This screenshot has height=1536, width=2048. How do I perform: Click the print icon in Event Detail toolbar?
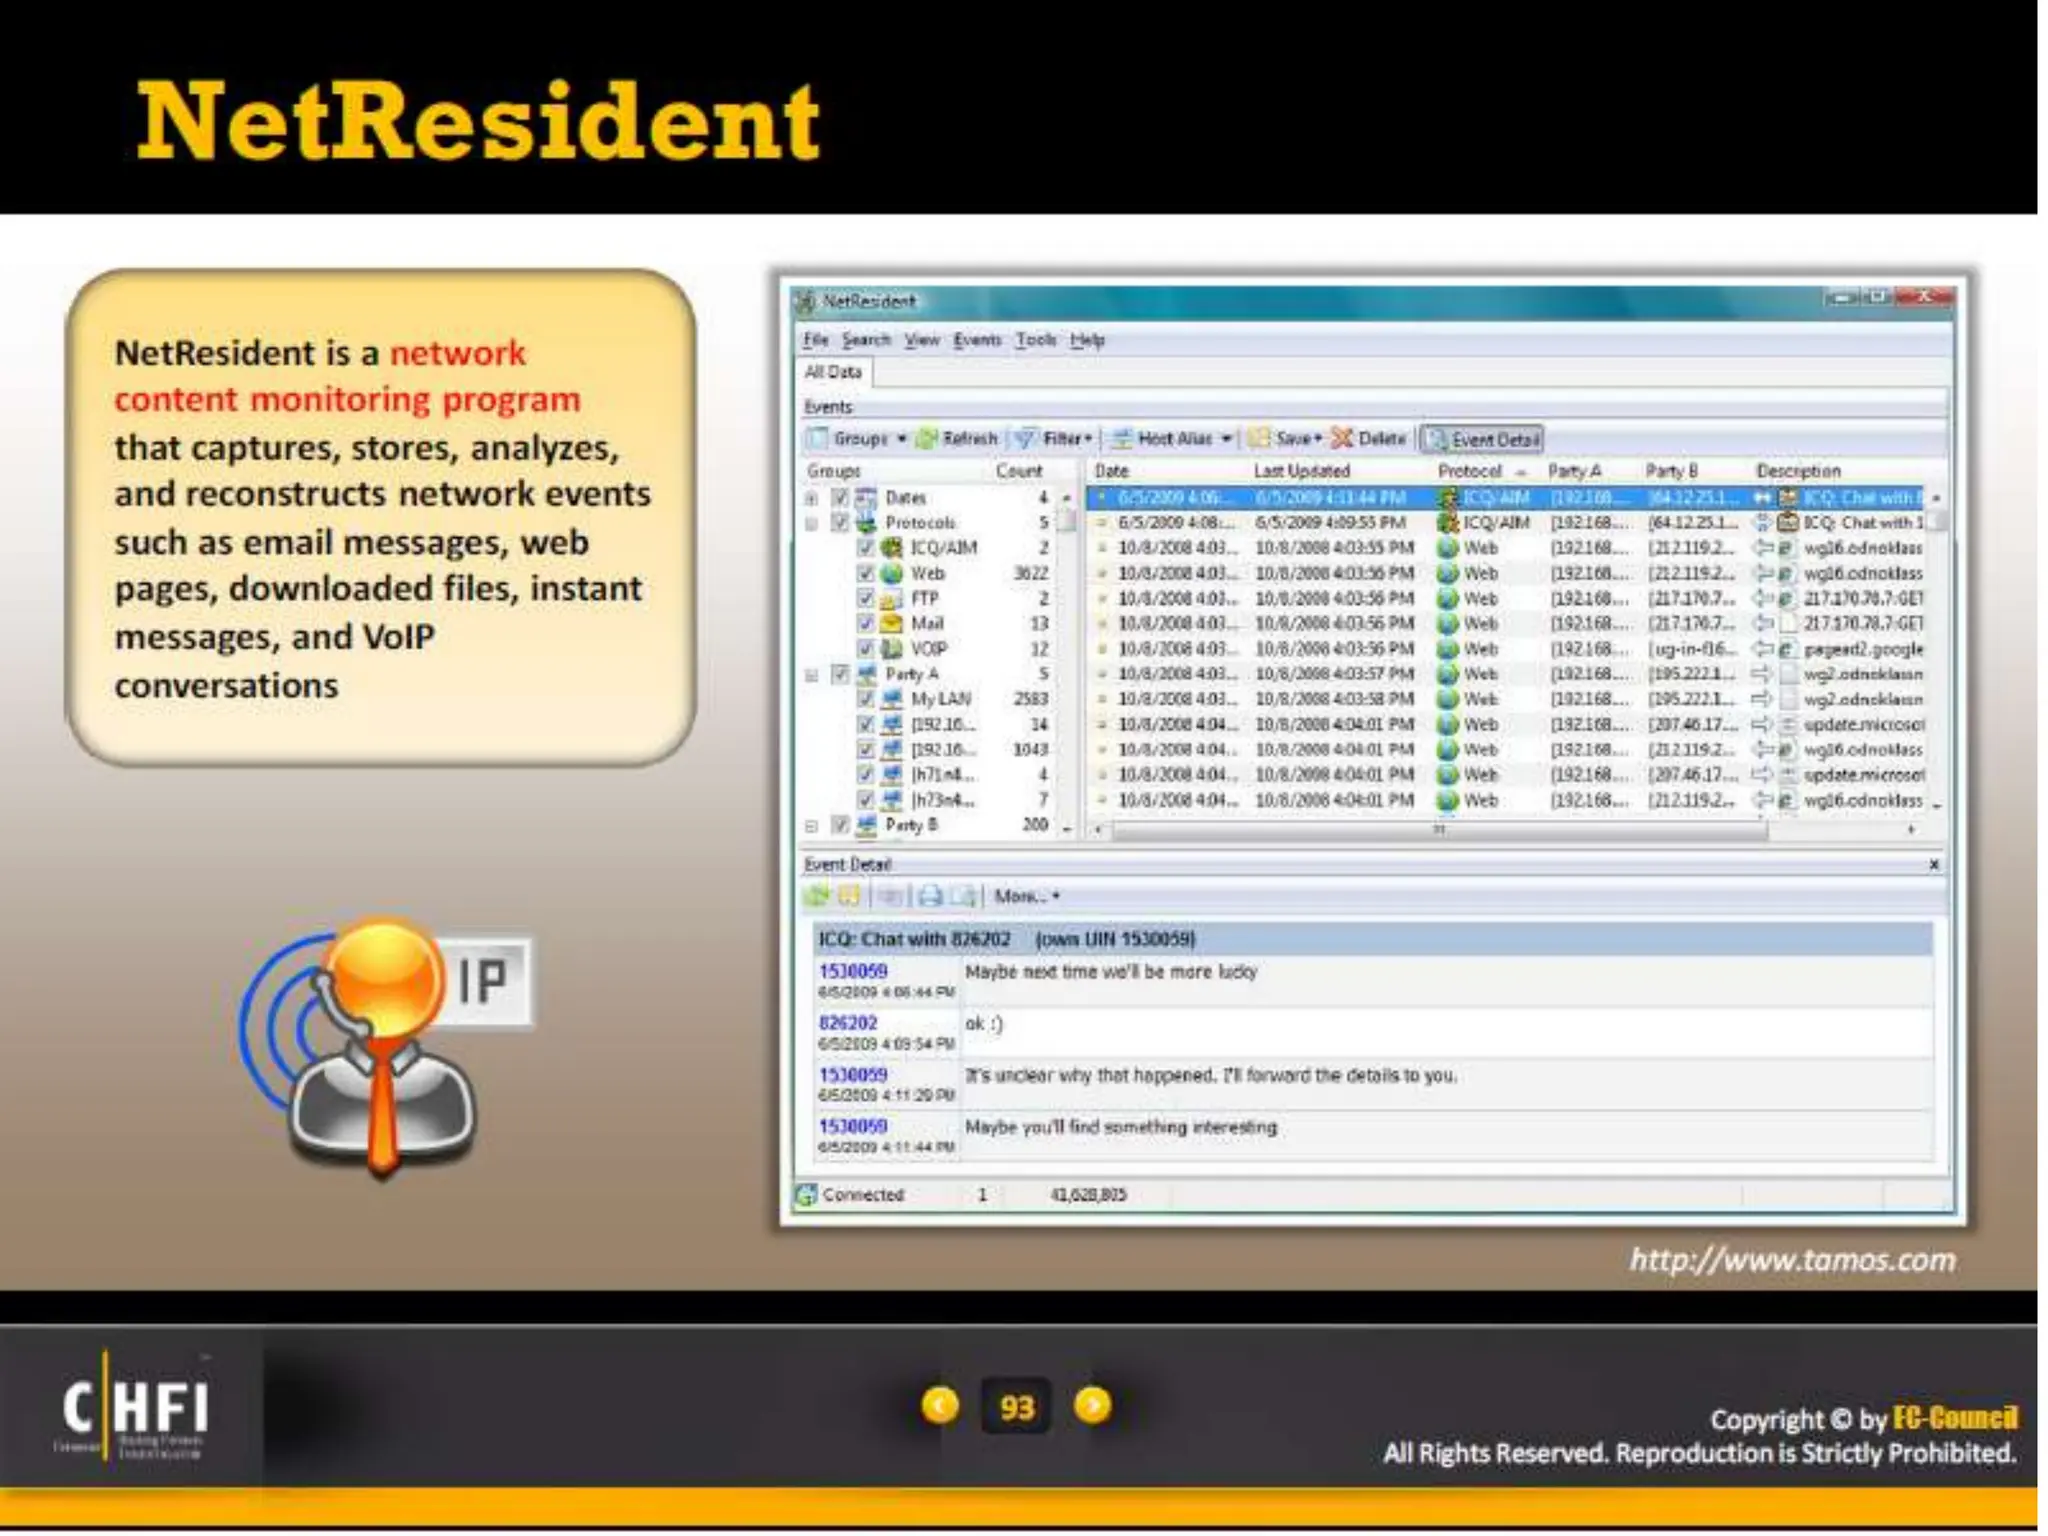tap(931, 896)
